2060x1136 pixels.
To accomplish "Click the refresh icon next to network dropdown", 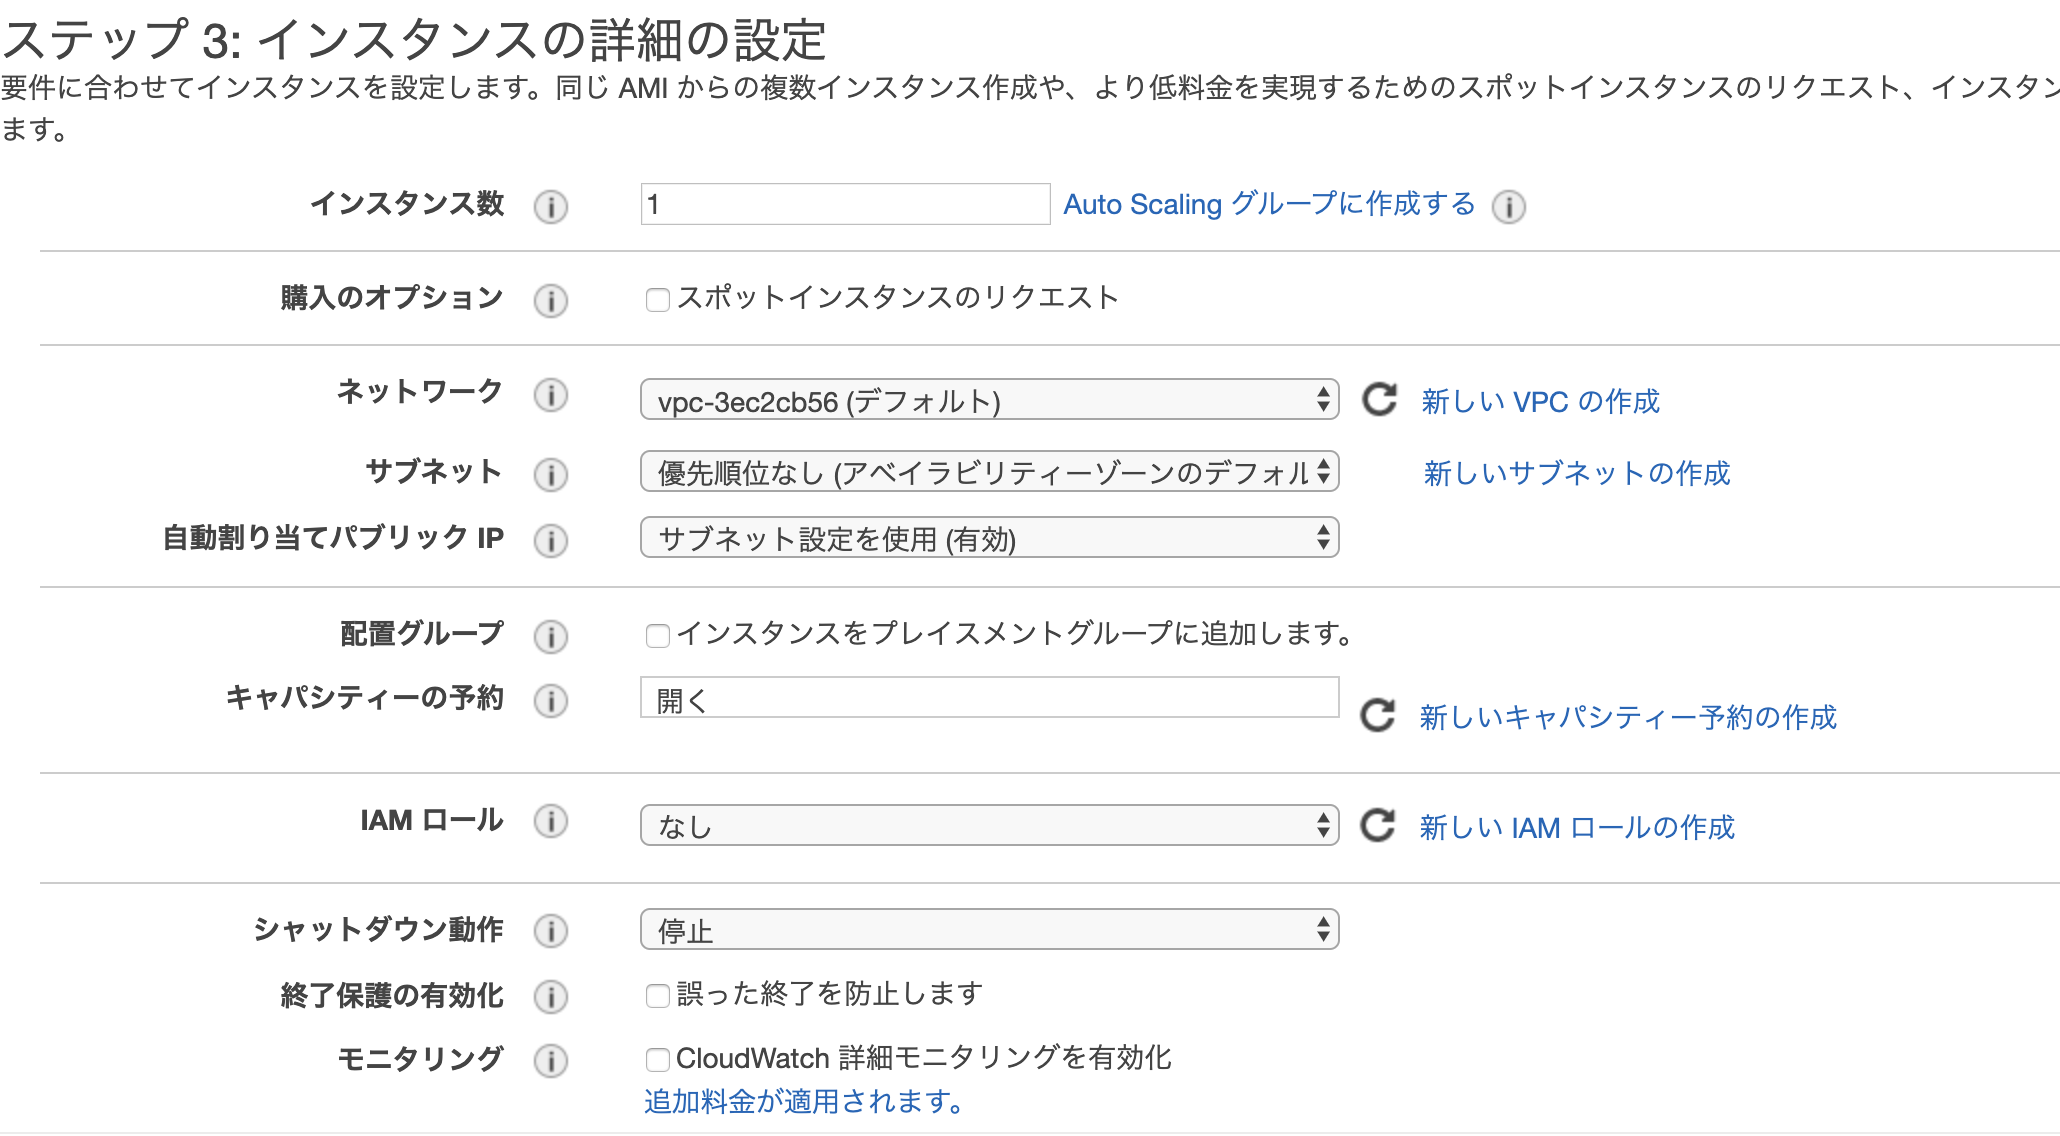I will click(1380, 400).
